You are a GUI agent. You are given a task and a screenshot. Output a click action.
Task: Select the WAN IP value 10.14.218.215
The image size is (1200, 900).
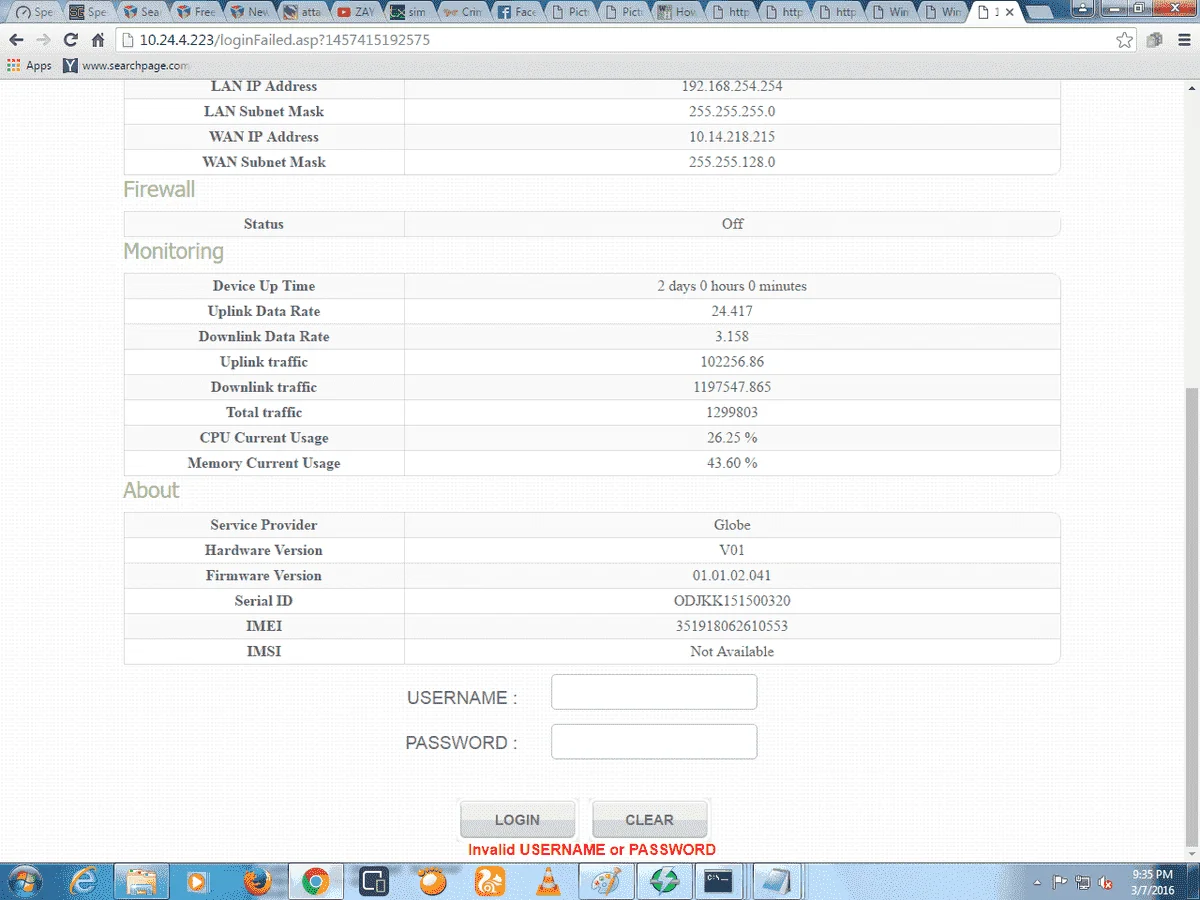(732, 137)
